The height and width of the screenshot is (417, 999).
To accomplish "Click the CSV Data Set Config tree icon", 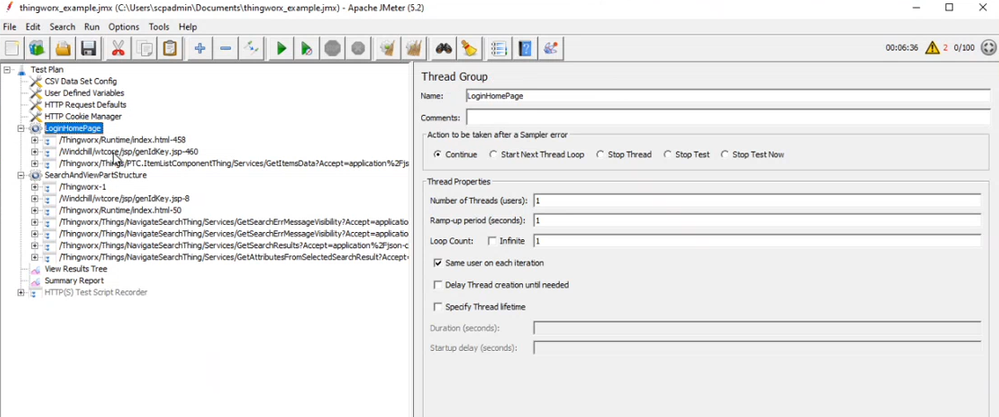I will pyautogui.click(x=35, y=81).
